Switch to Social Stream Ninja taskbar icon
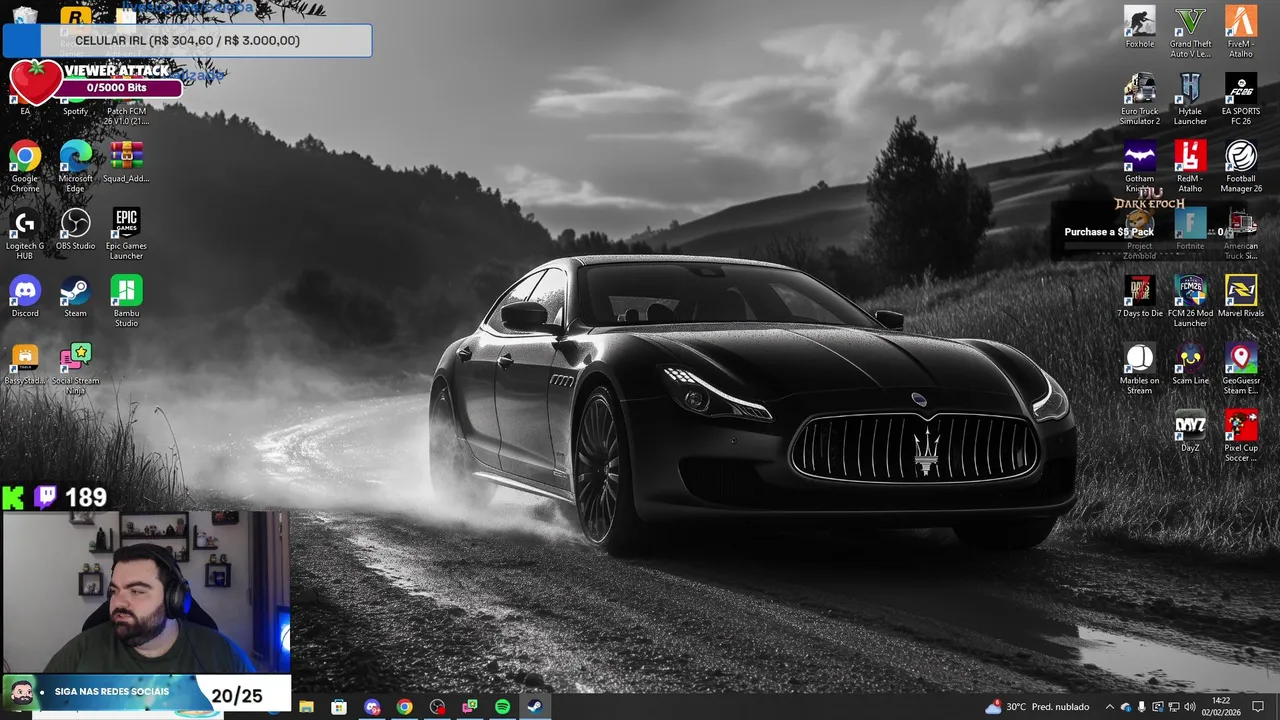Image resolution: width=1280 pixels, height=720 pixels. (x=469, y=707)
